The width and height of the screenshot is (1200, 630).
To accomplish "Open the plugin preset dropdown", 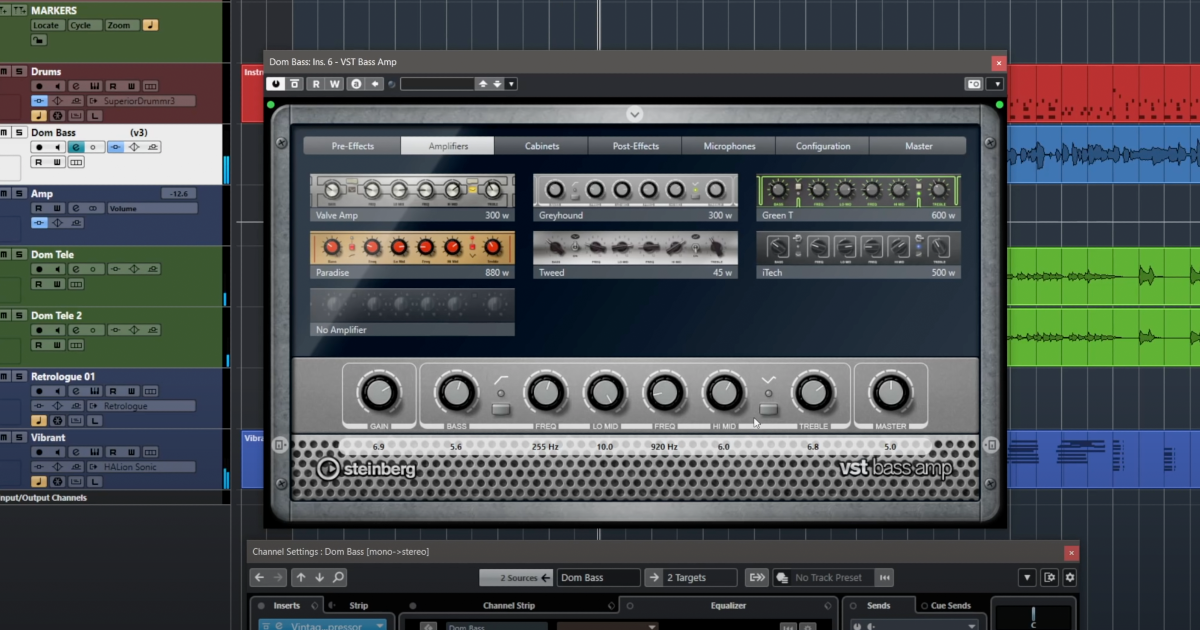I will coord(510,84).
